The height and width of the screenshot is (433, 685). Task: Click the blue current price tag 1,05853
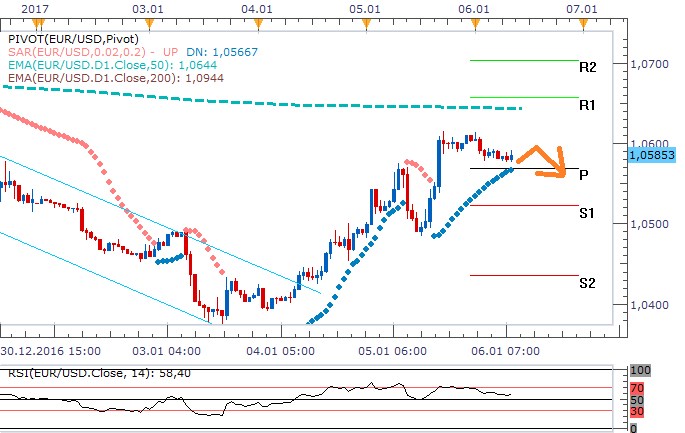point(653,156)
